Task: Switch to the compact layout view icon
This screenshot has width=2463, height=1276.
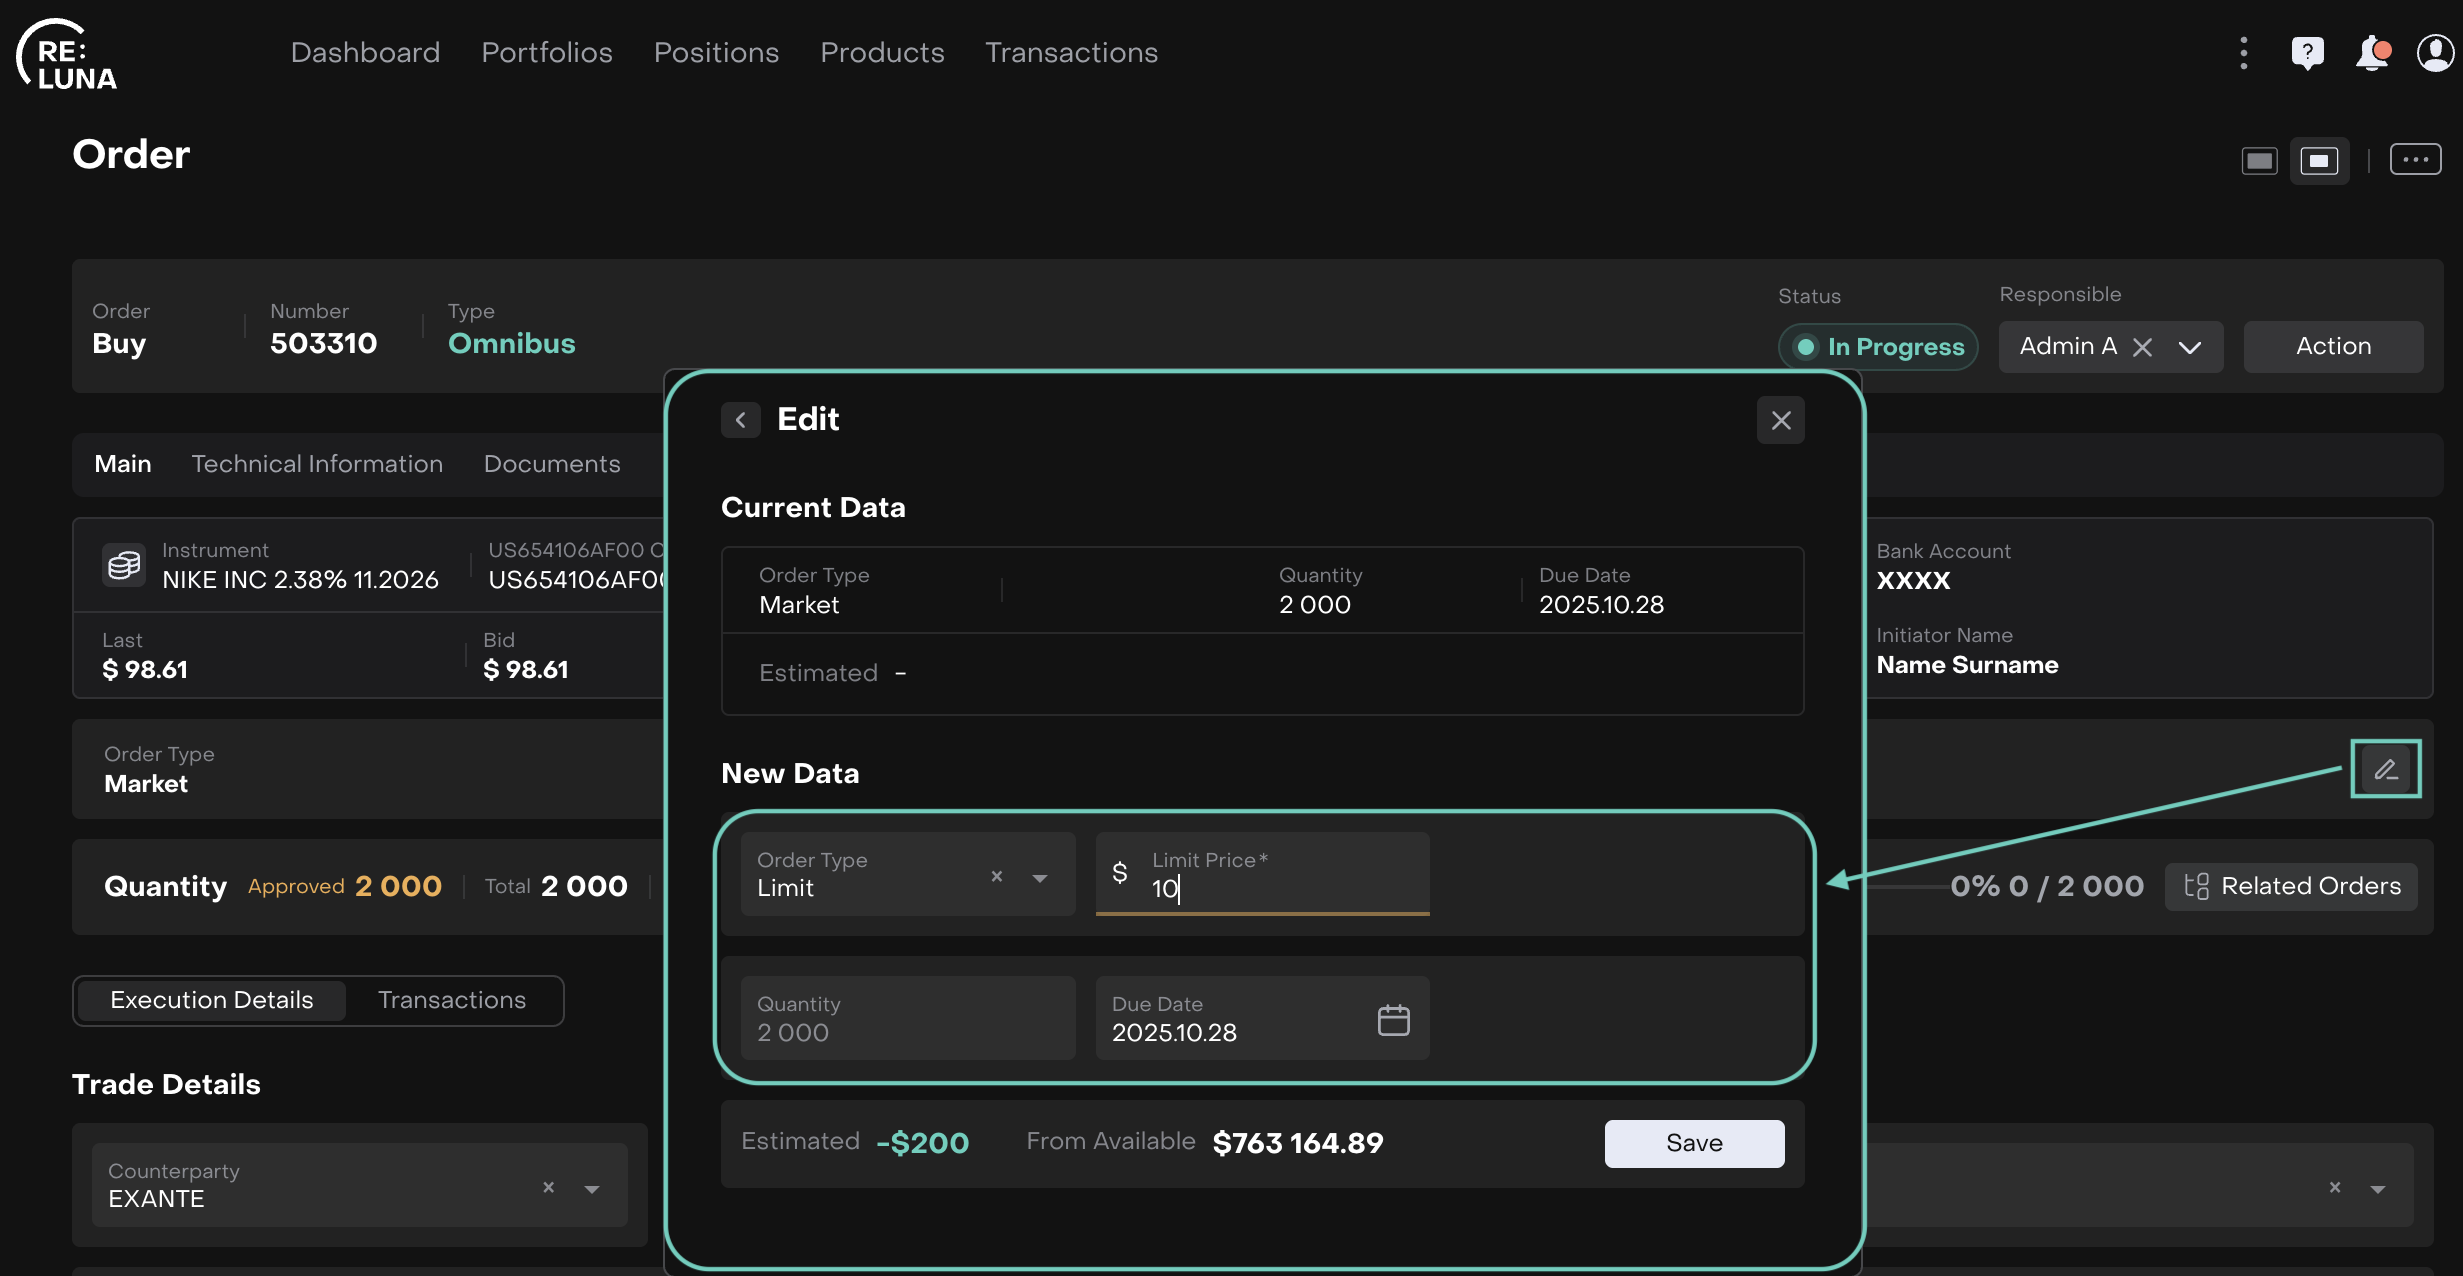Action: pos(2319,160)
